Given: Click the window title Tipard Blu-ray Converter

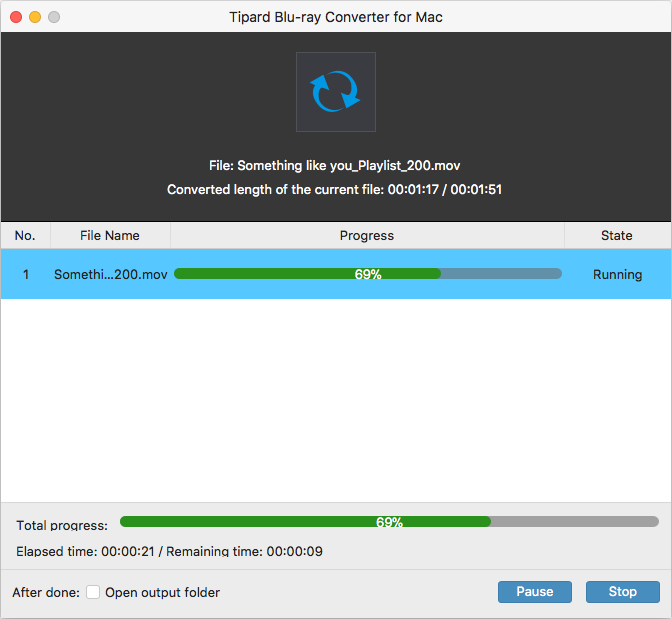Looking at the screenshot, I should 335,17.
